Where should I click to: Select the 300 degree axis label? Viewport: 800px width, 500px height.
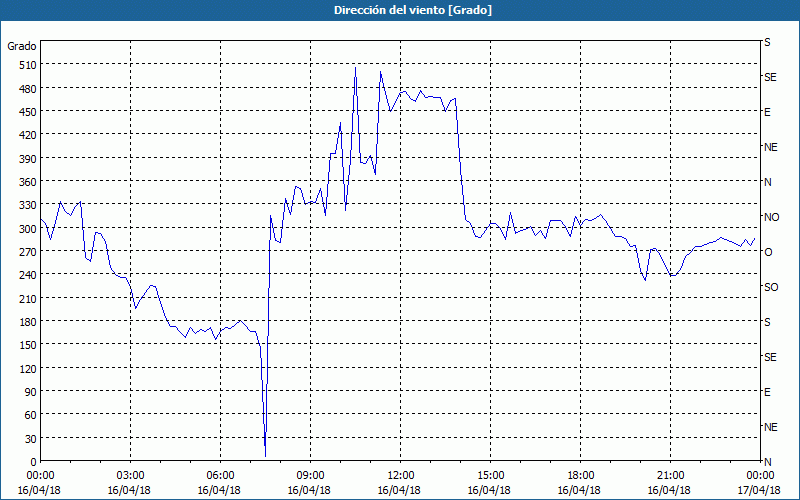point(28,229)
